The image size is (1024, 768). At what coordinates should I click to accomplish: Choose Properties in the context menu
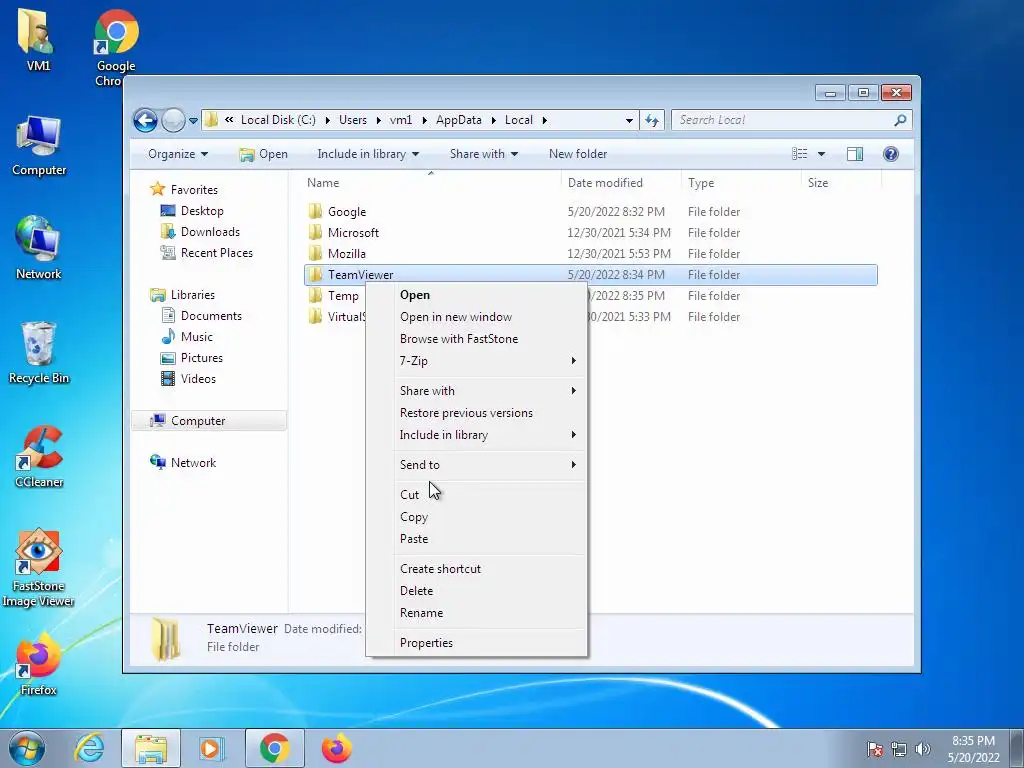click(x=477, y=643)
